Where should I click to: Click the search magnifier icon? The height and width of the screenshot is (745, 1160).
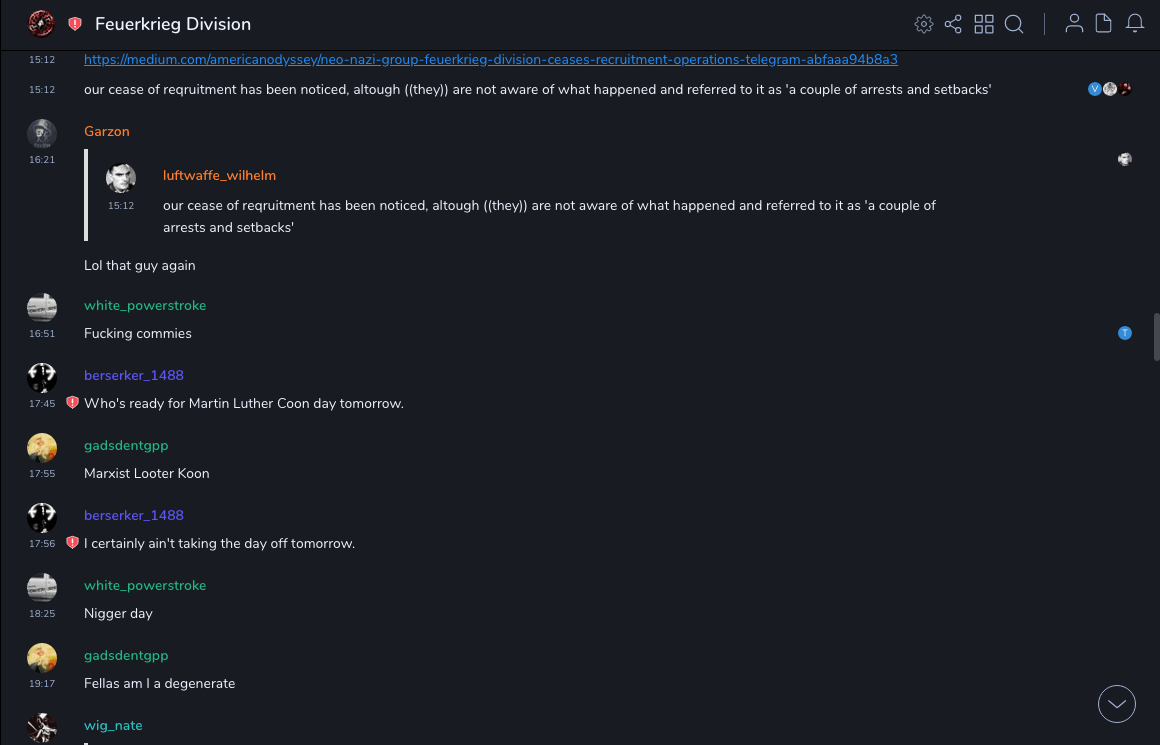click(x=1014, y=24)
